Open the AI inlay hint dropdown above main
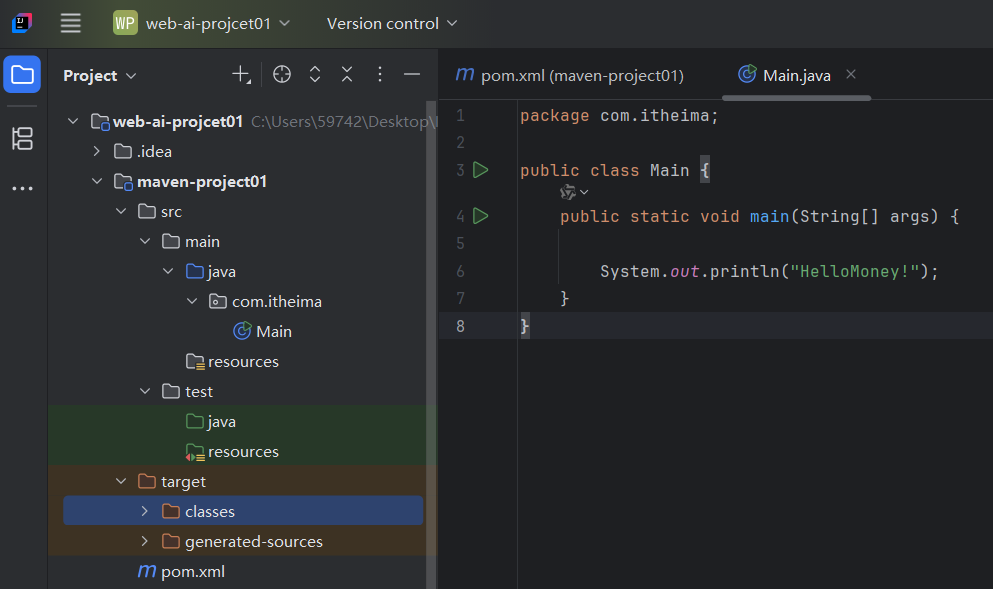This screenshot has width=993, height=589. coord(574,192)
